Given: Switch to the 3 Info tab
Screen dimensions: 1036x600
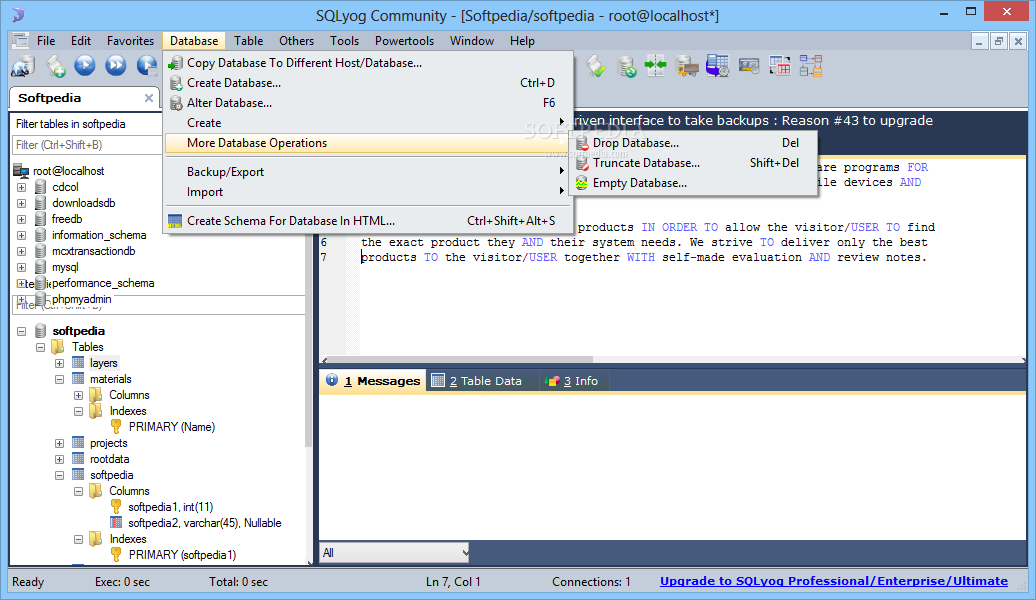Looking at the screenshot, I should coord(572,381).
